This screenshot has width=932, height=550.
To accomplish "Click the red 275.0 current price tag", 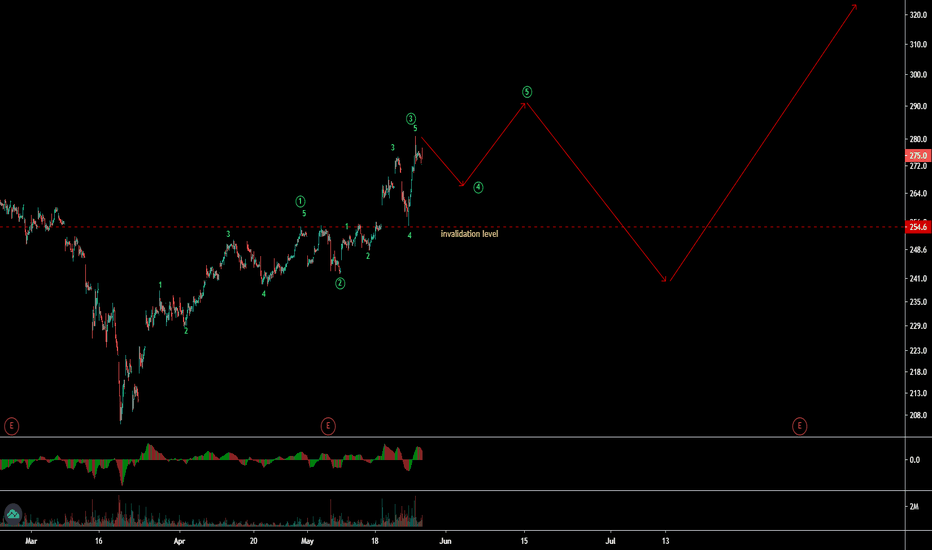I will pos(918,156).
